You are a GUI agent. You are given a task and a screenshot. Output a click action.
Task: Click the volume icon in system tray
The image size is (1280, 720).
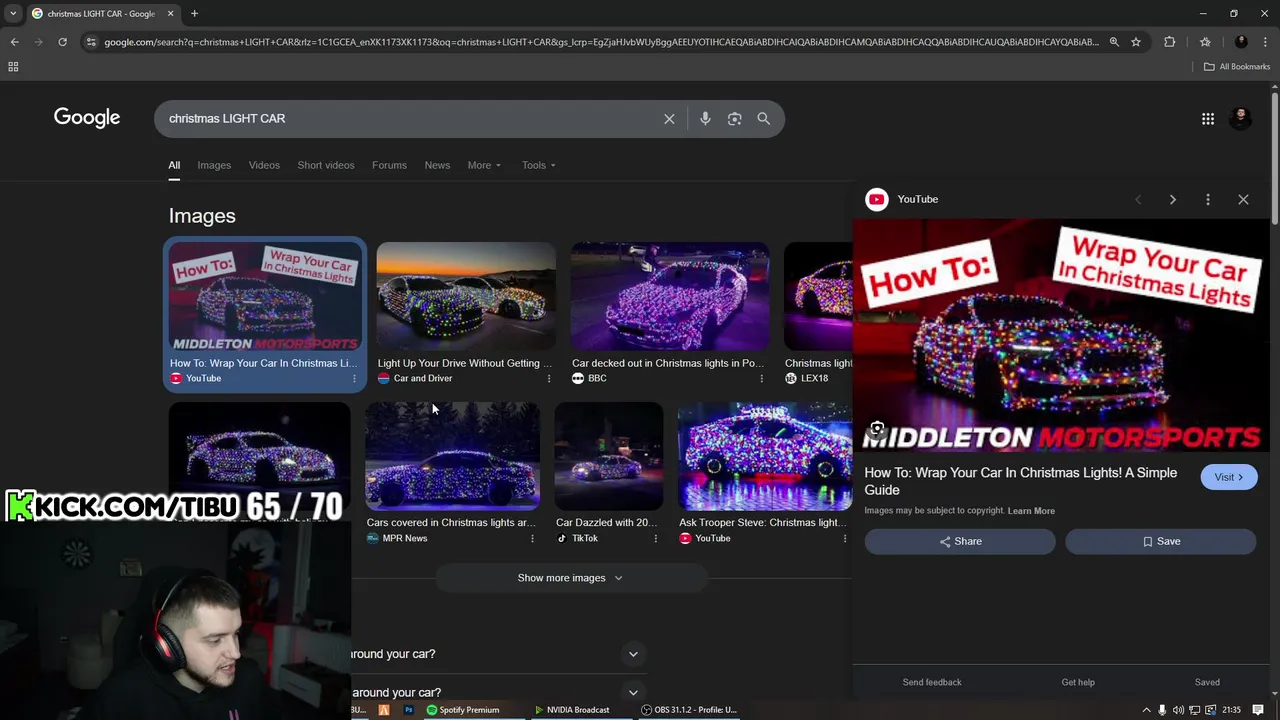[x=1178, y=710]
